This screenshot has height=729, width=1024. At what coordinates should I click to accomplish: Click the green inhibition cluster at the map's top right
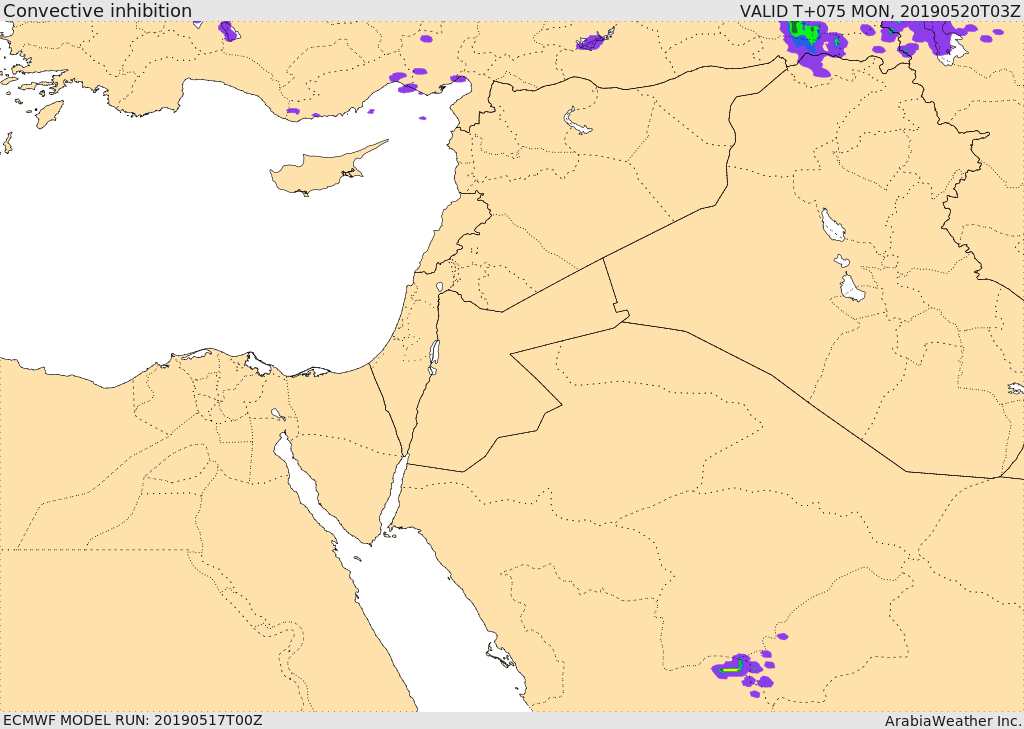804,31
